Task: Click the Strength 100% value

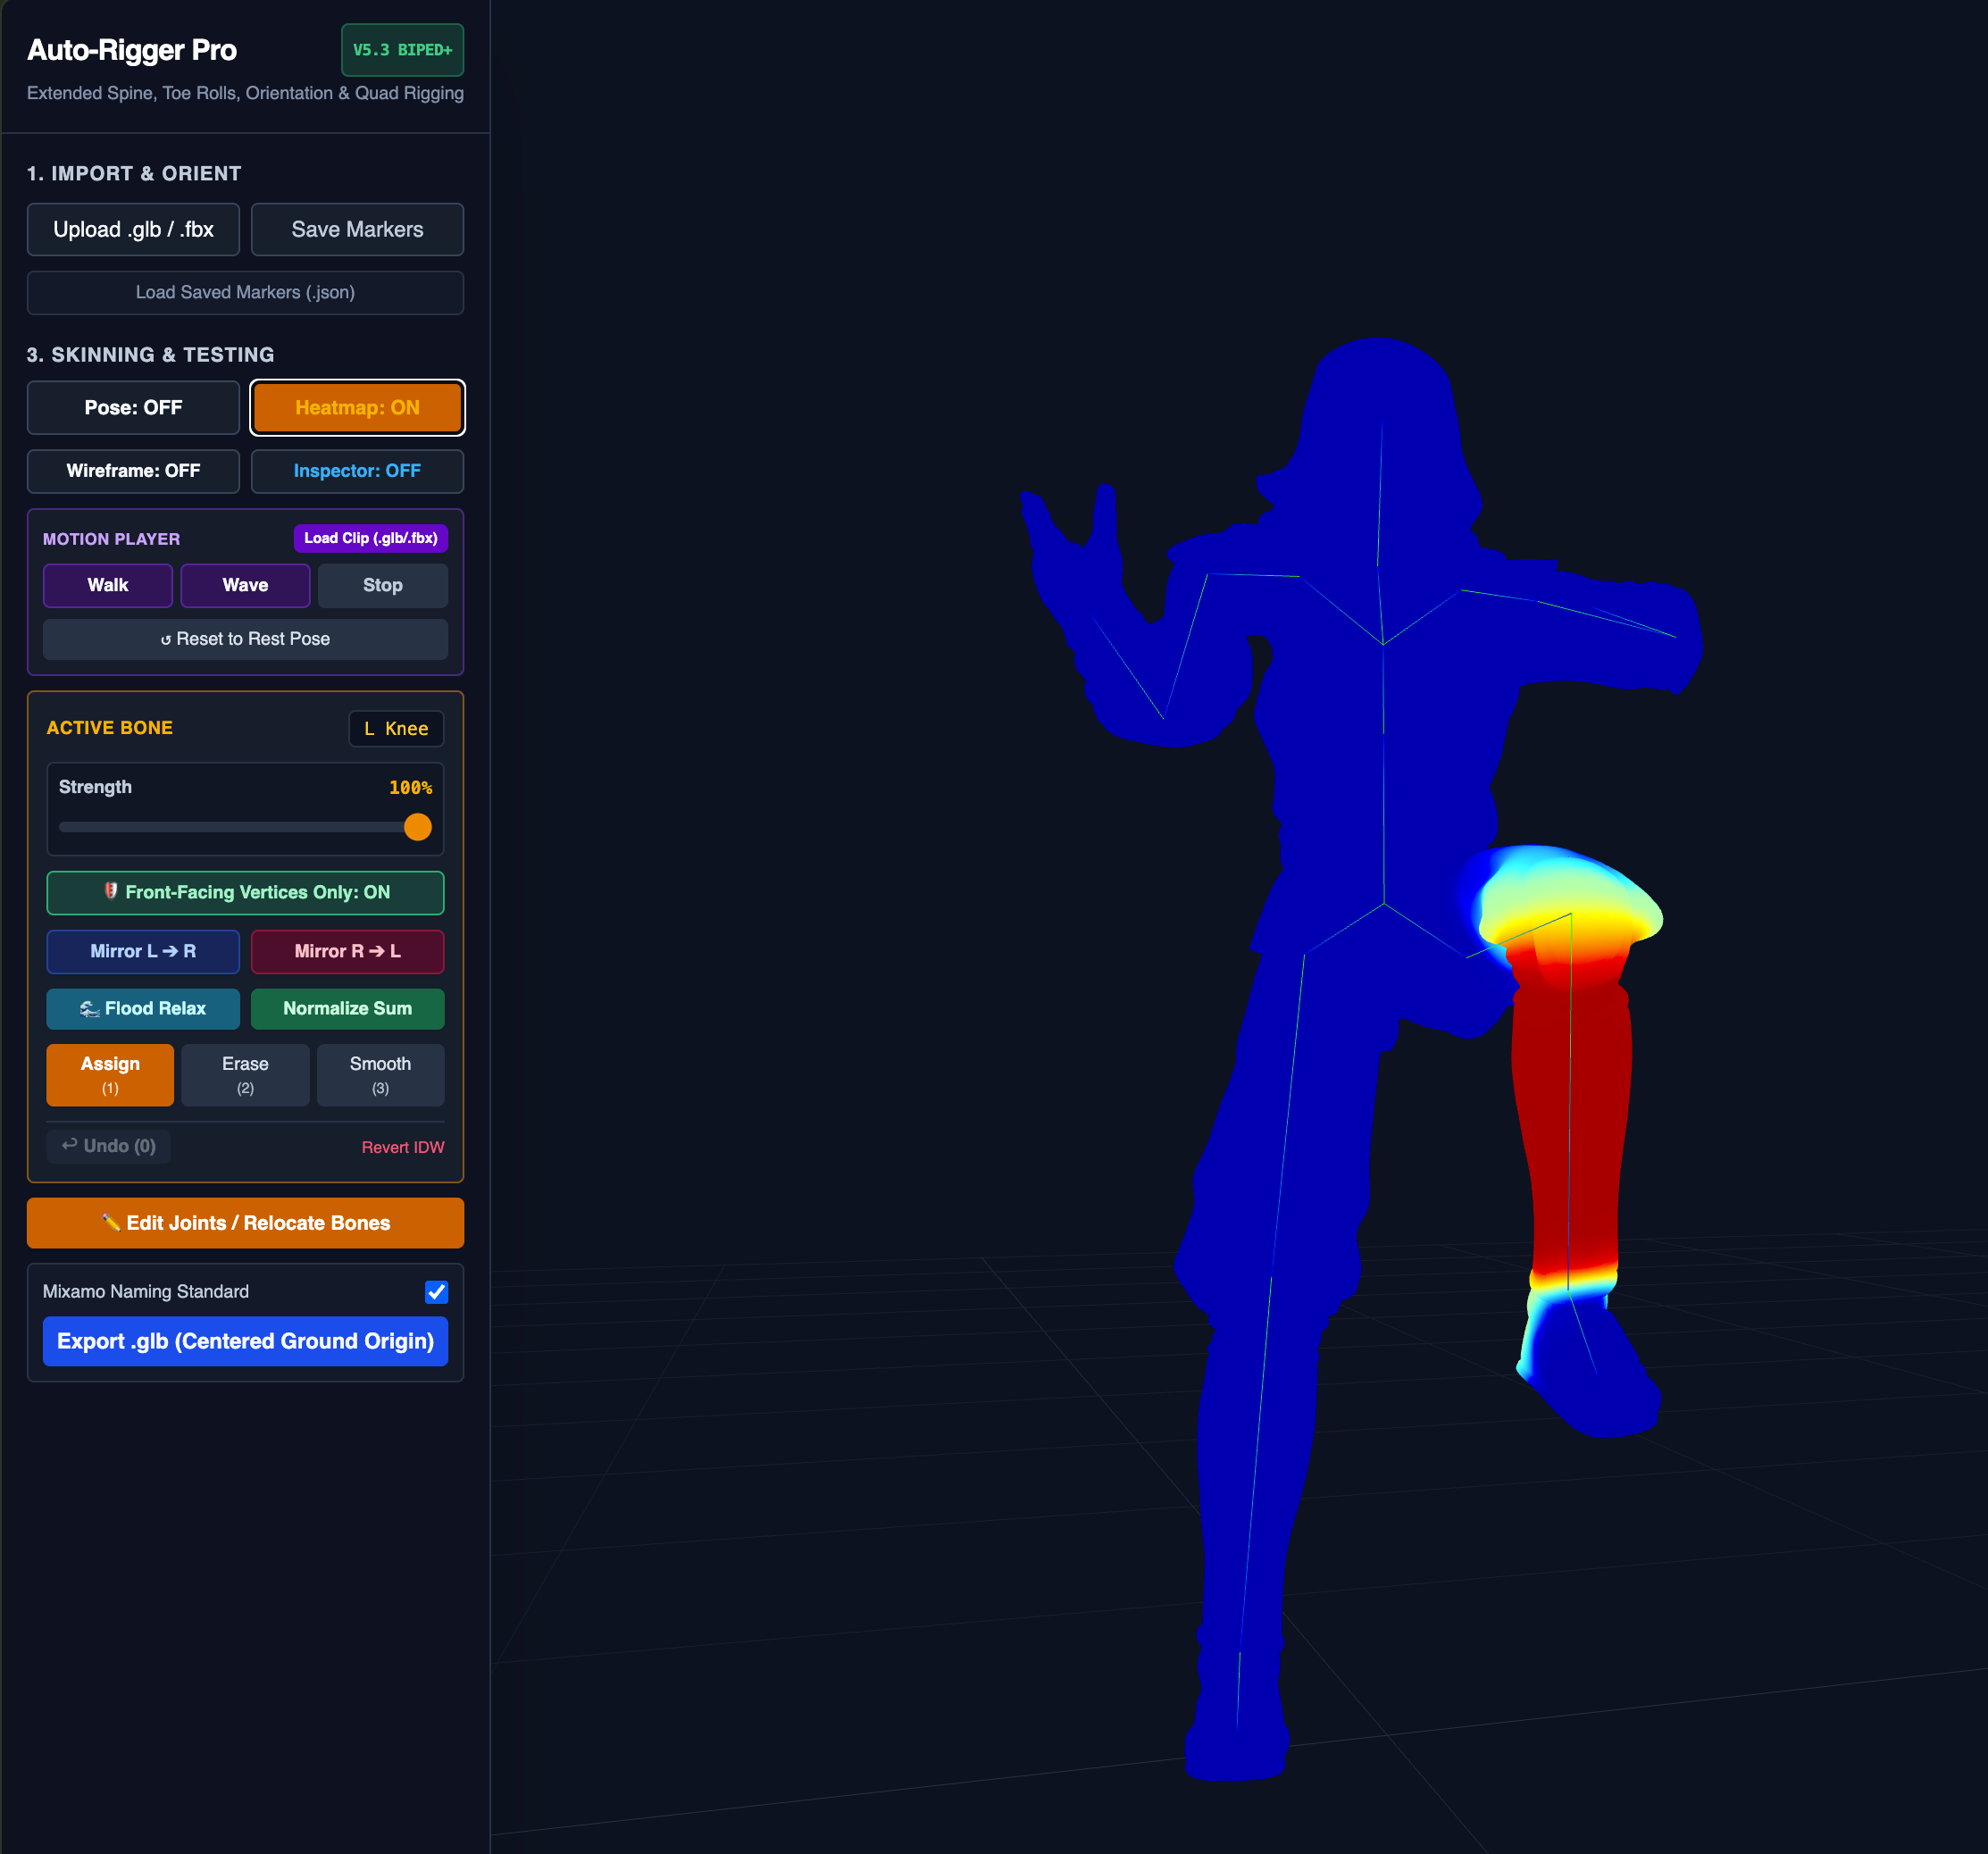Action: 410,788
